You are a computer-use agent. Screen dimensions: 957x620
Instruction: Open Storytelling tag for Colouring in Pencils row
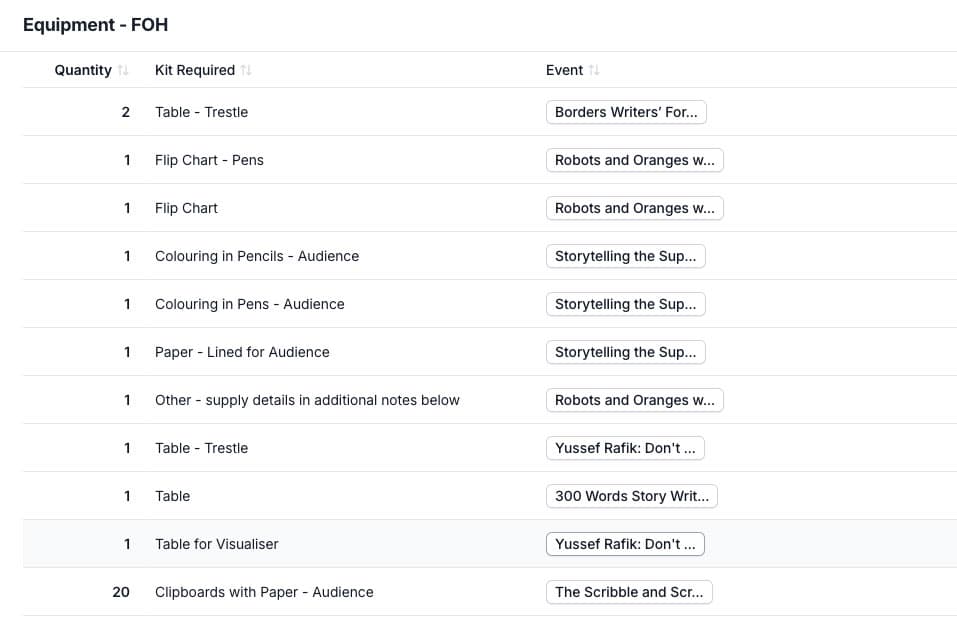[x=626, y=256]
